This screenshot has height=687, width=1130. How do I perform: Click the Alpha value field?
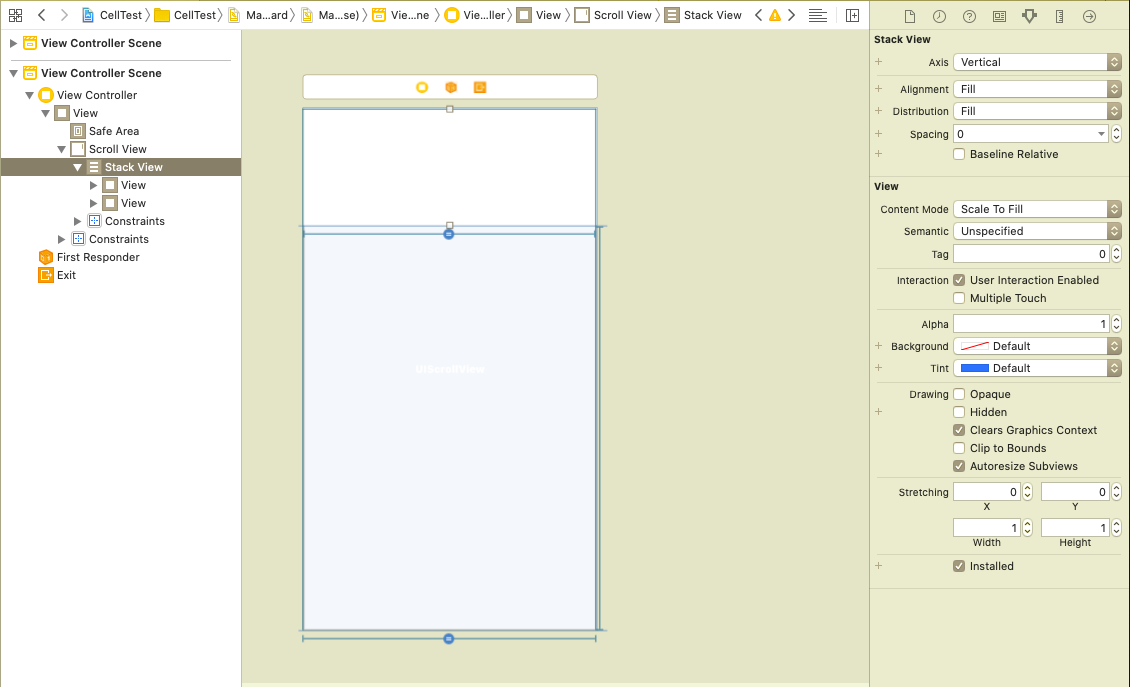point(1031,324)
